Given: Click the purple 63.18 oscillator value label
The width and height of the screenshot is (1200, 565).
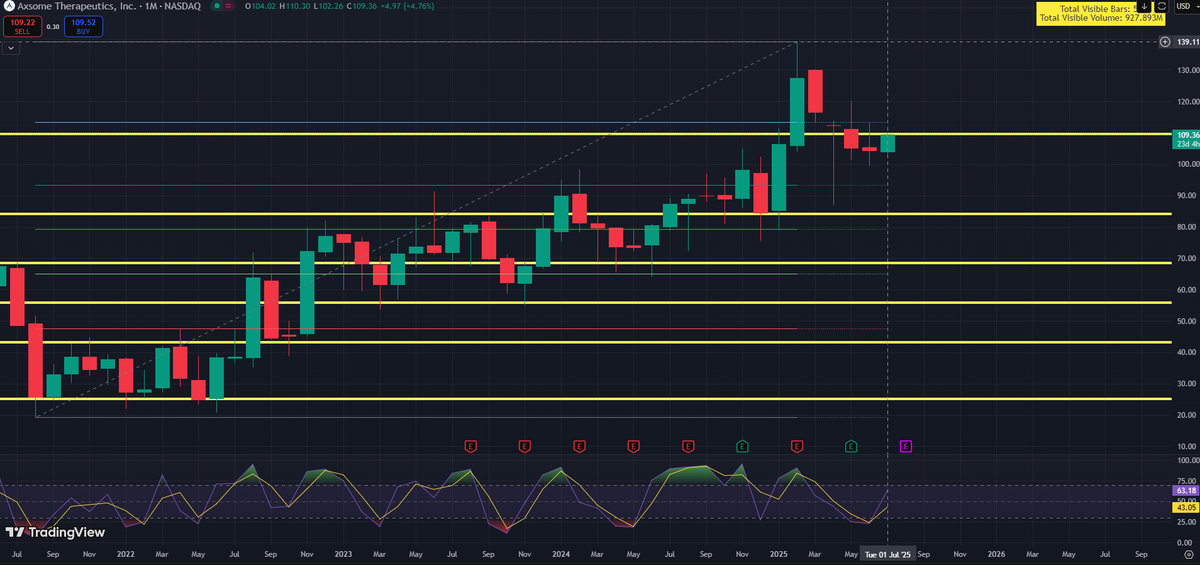Looking at the screenshot, I should coord(1186,491).
